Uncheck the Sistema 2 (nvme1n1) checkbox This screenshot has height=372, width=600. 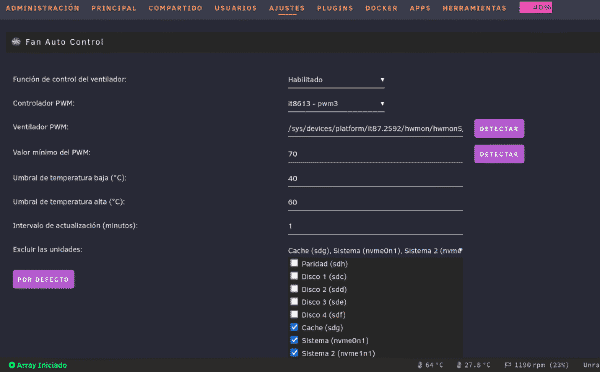tap(294, 353)
